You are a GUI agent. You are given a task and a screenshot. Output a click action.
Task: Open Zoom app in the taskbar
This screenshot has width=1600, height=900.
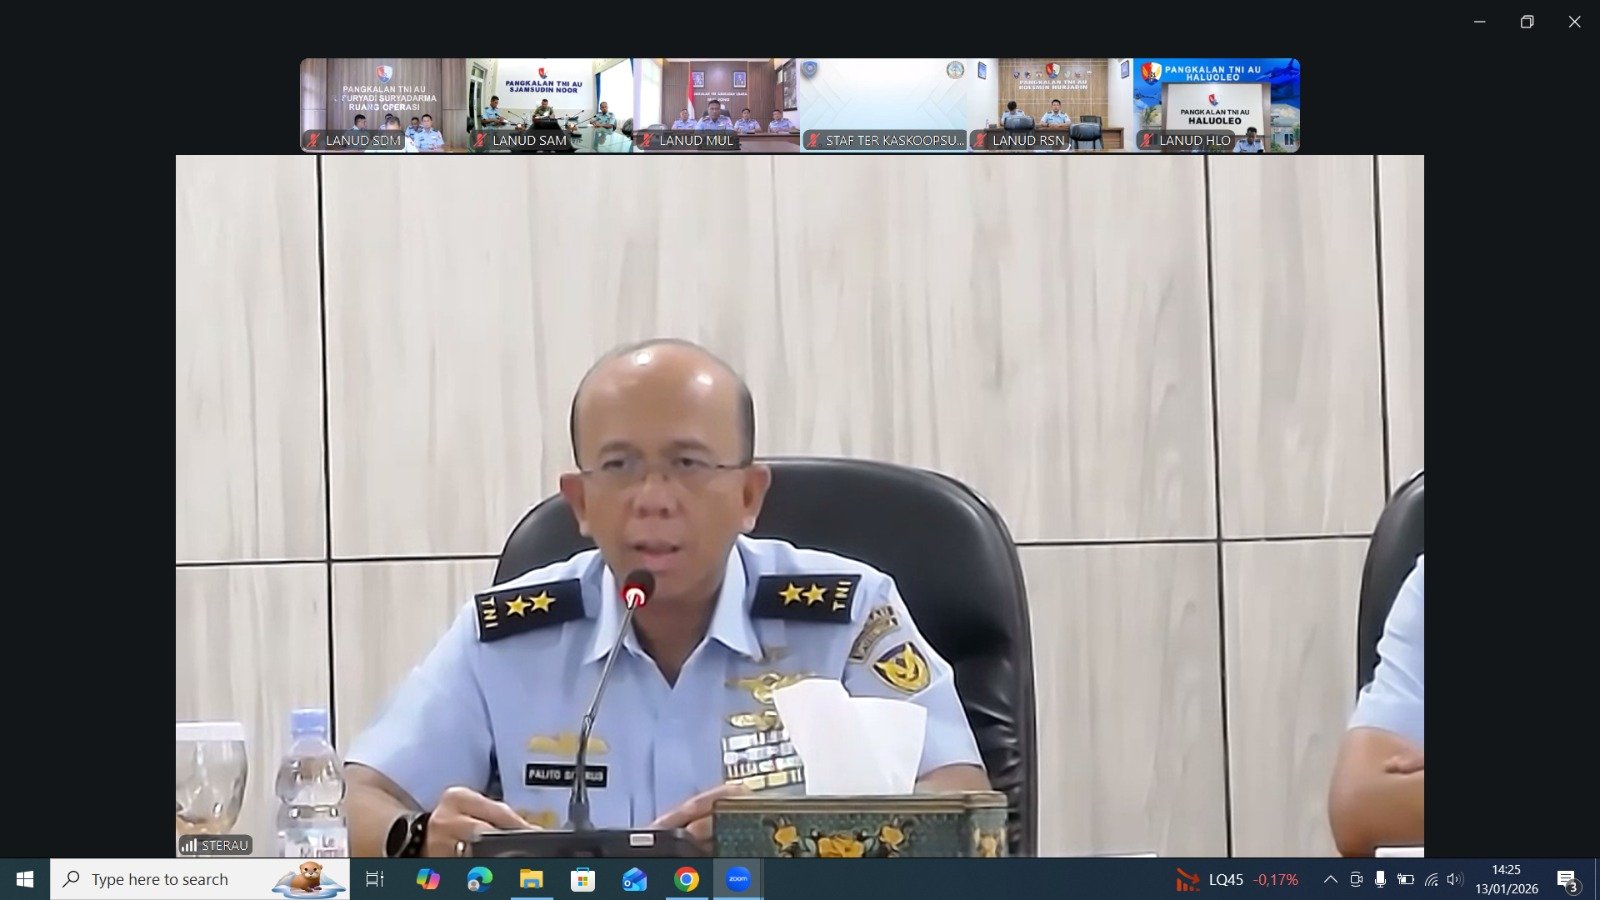[738, 879]
